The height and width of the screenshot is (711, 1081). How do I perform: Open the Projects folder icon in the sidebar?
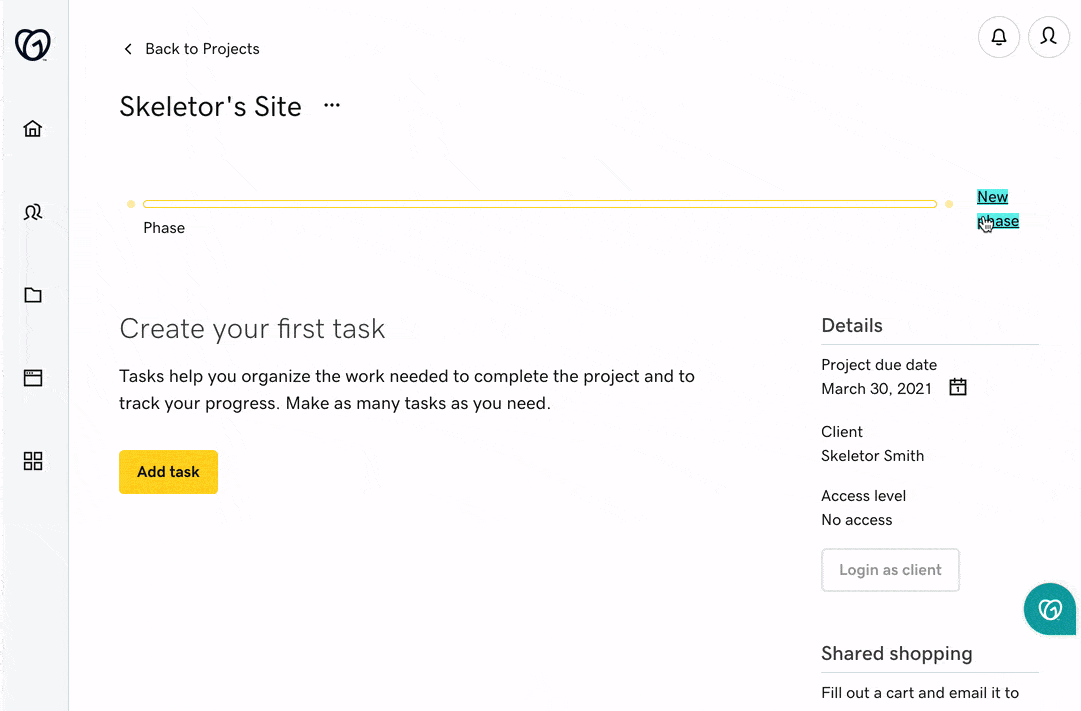(x=32, y=295)
